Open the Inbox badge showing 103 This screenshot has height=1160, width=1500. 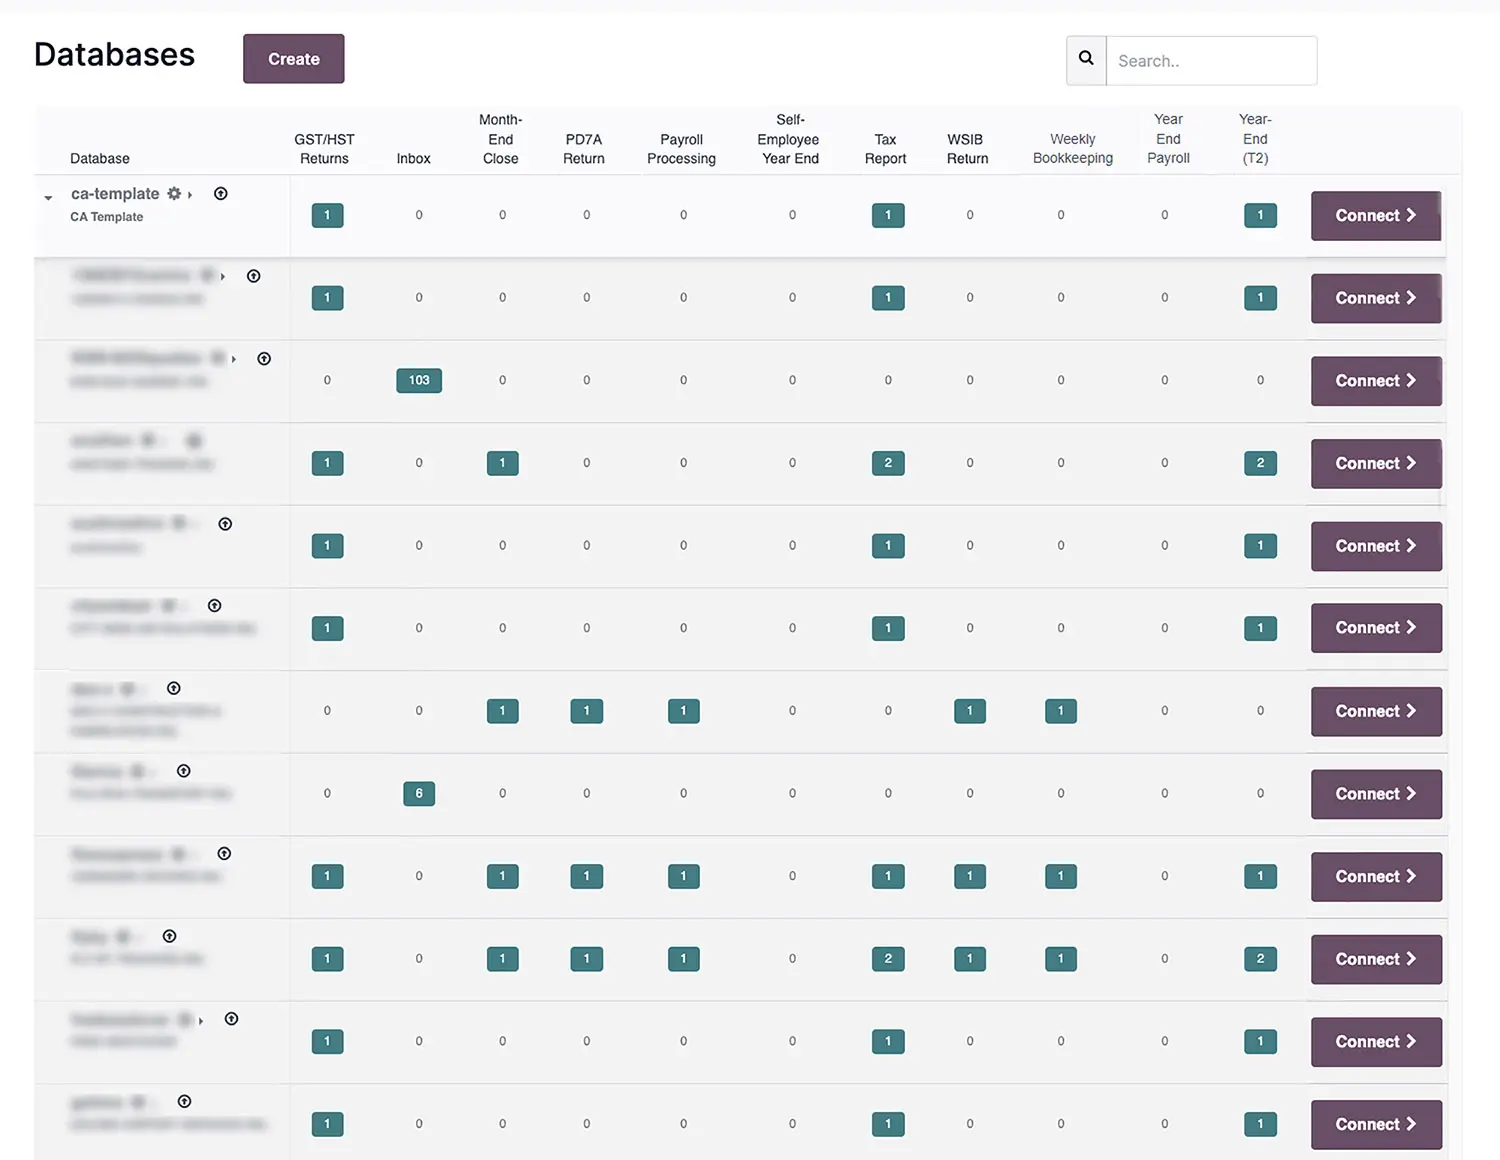pos(419,380)
